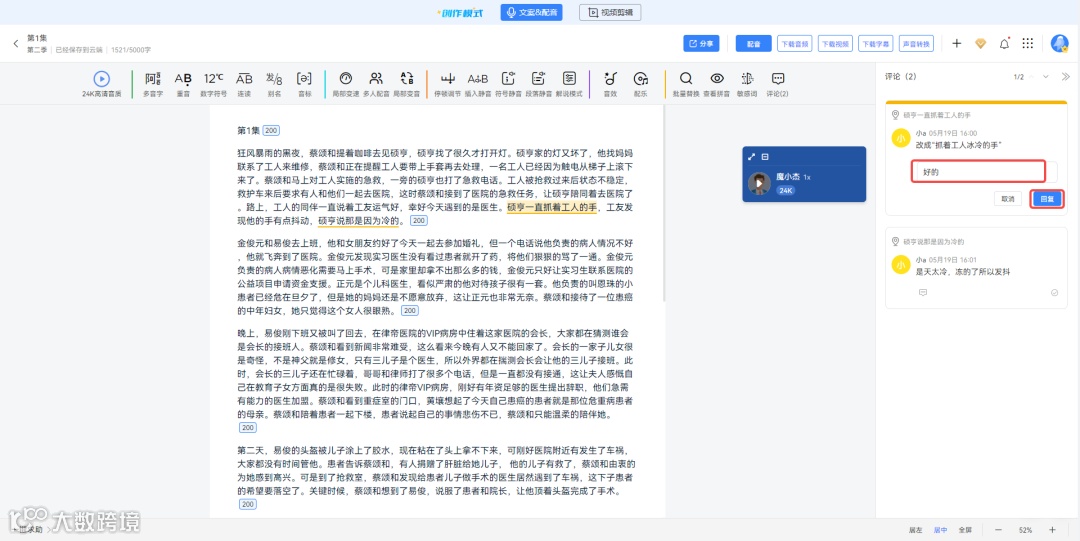1080x541 pixels.
Task: Open the VIP diamond icon
Action: pos(981,43)
